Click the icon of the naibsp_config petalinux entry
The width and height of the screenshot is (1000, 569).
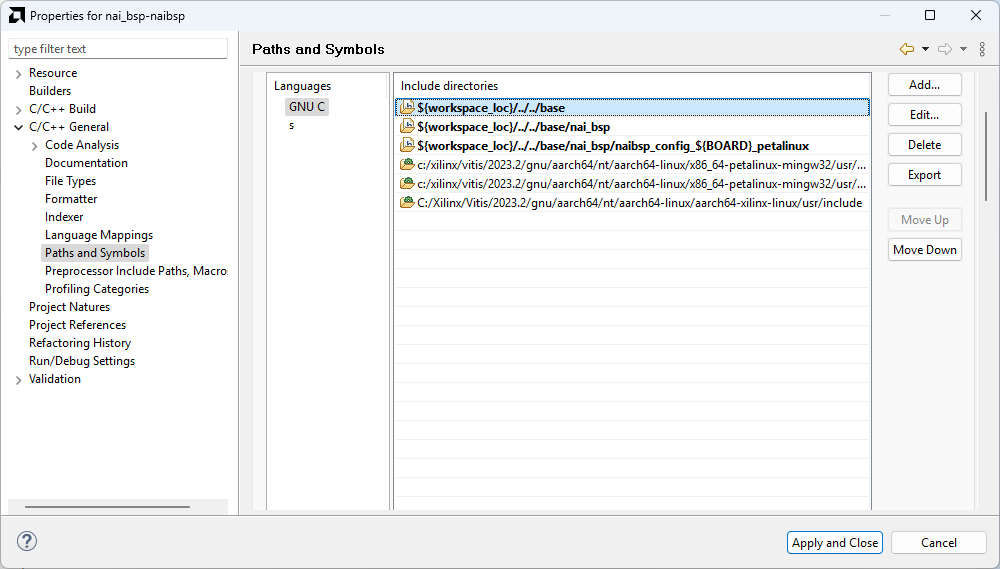(407, 146)
